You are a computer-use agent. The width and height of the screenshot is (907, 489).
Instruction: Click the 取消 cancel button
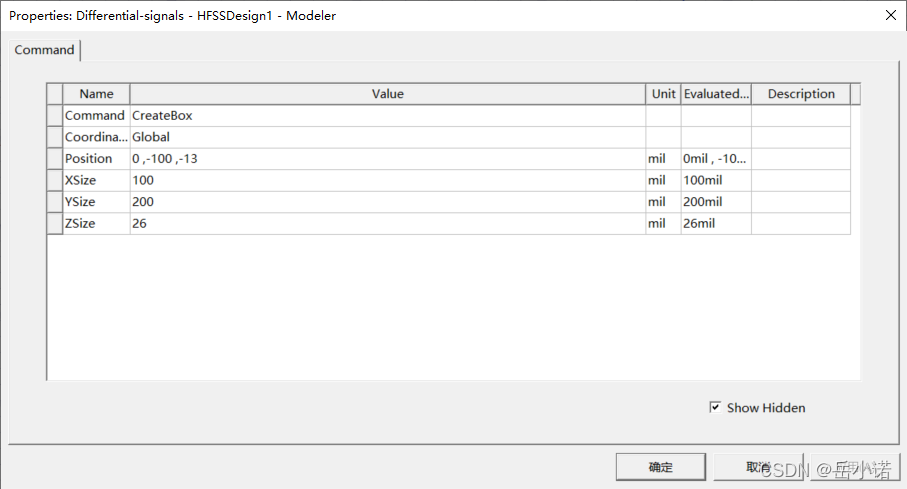coord(758,467)
